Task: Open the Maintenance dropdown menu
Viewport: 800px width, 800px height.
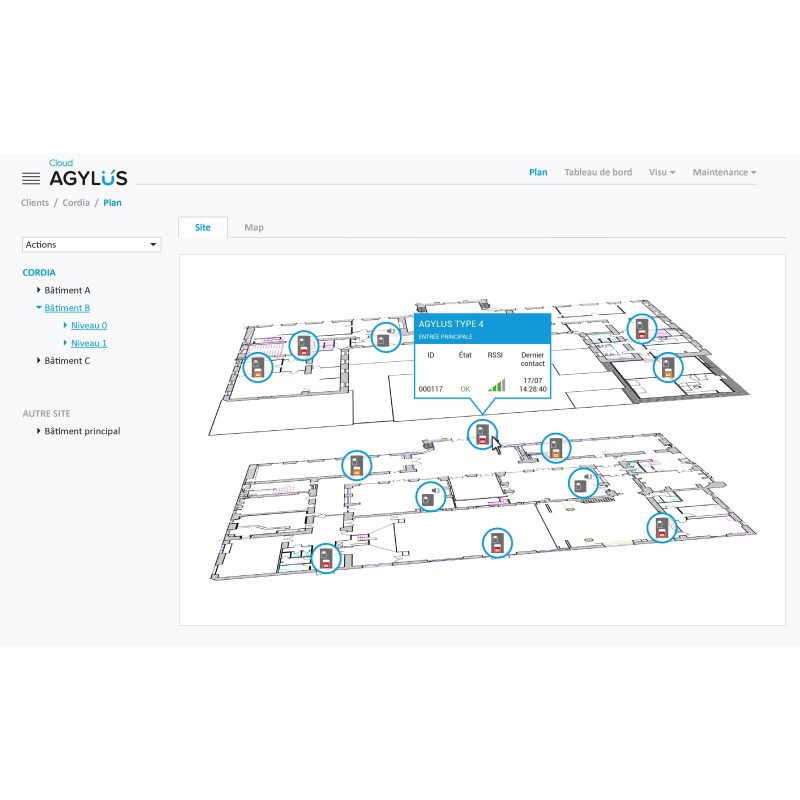Action: click(x=724, y=172)
